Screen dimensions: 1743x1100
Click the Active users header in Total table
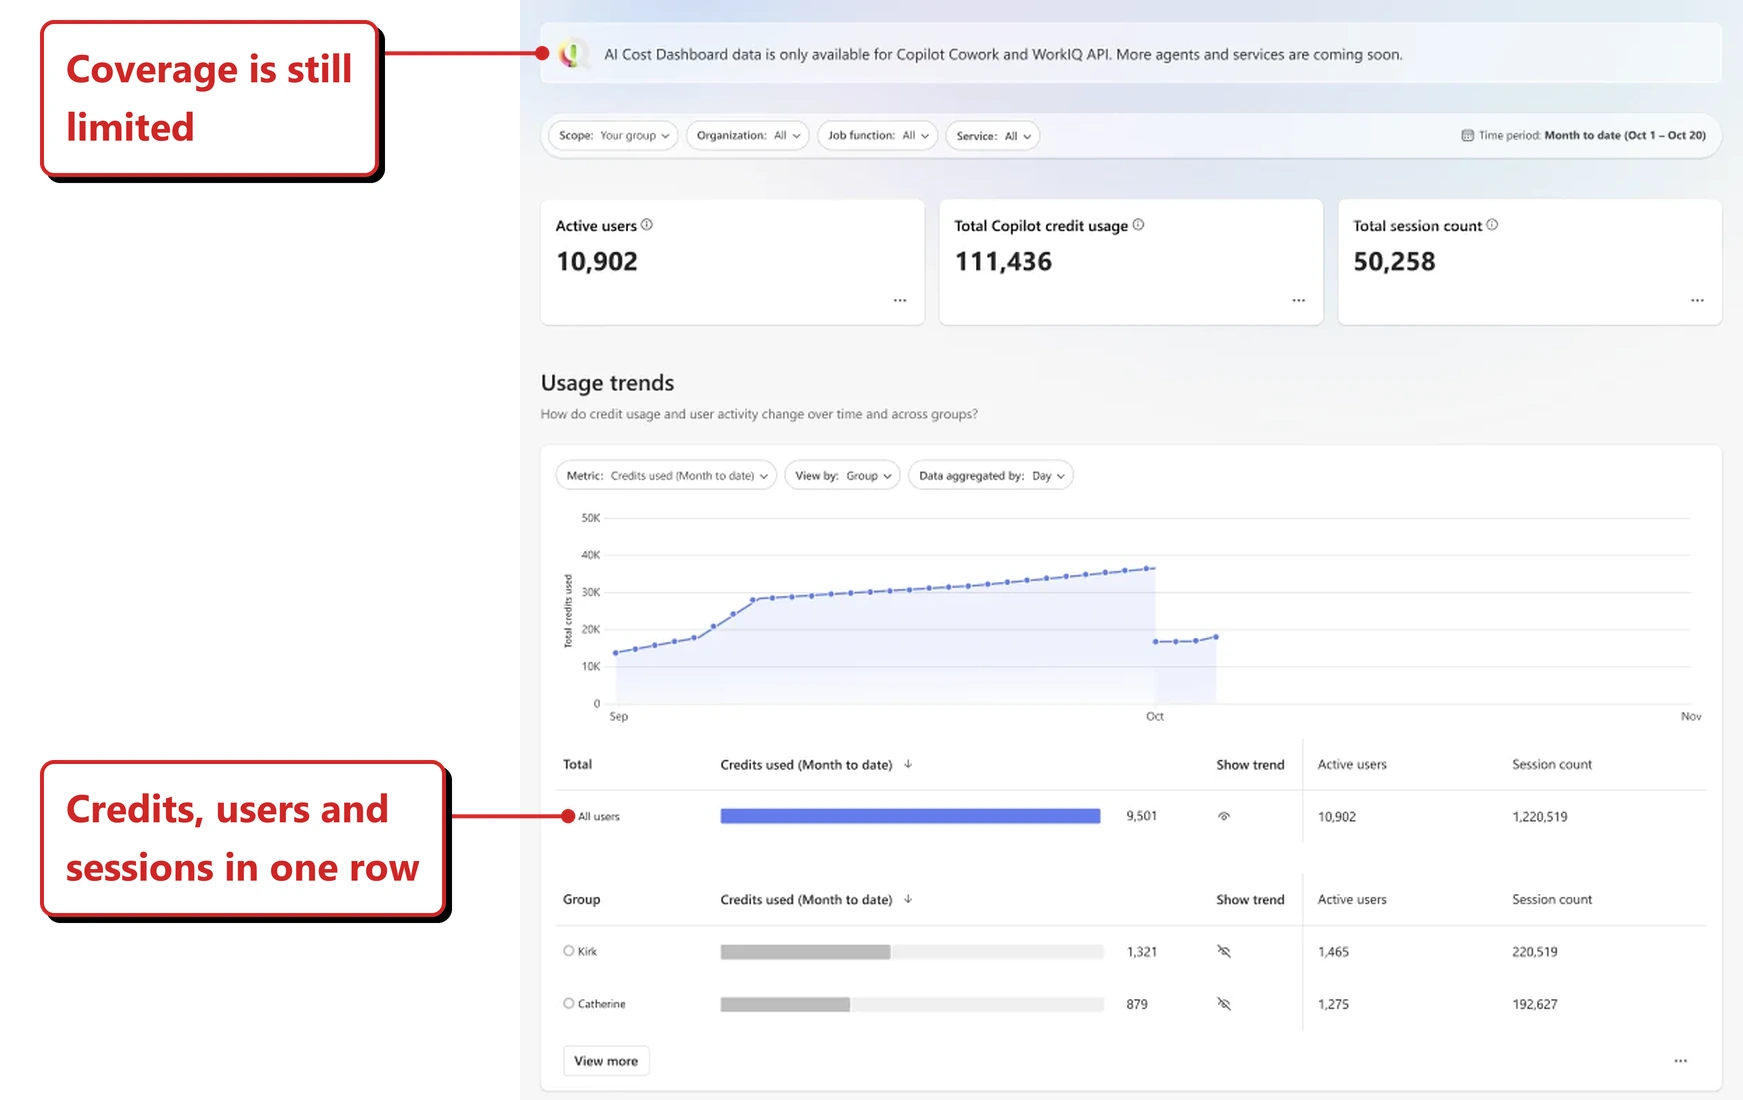1352,764
